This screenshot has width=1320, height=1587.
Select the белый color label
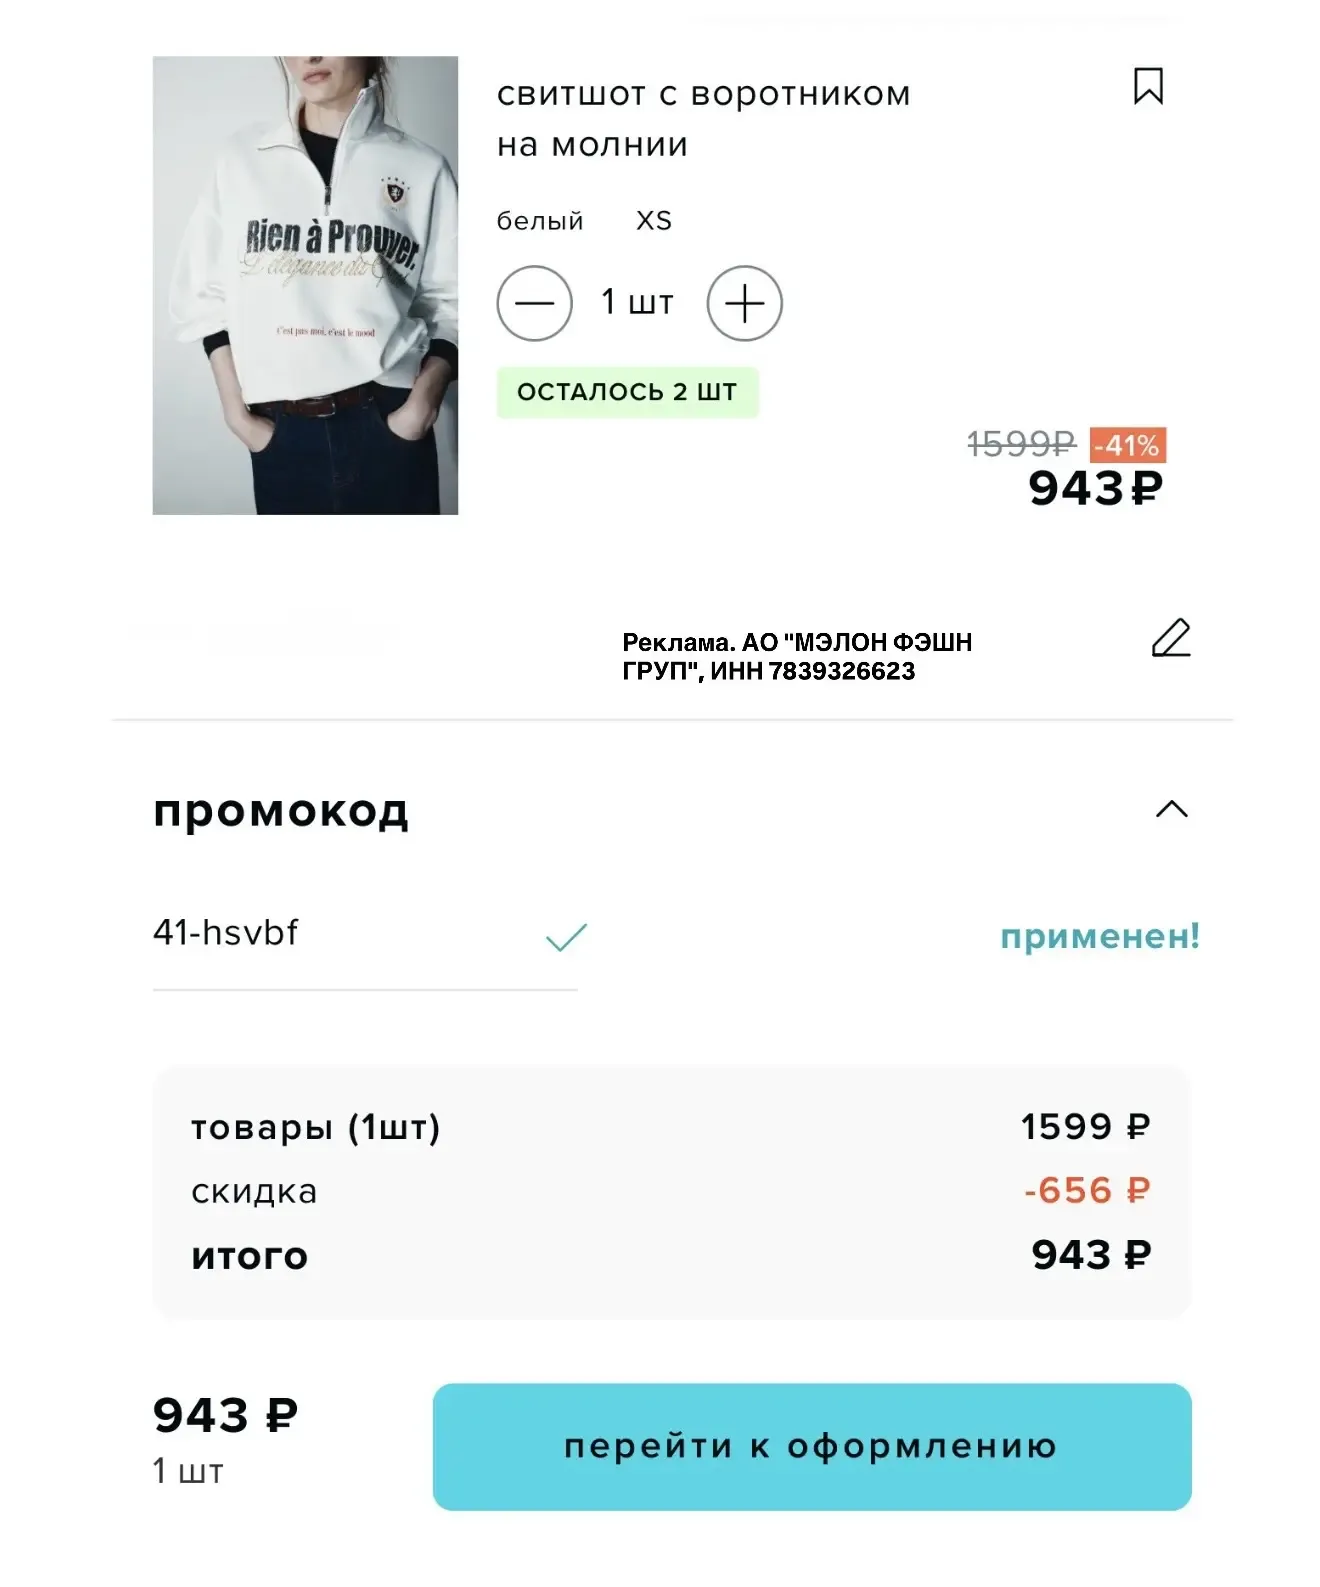pyautogui.click(x=540, y=221)
